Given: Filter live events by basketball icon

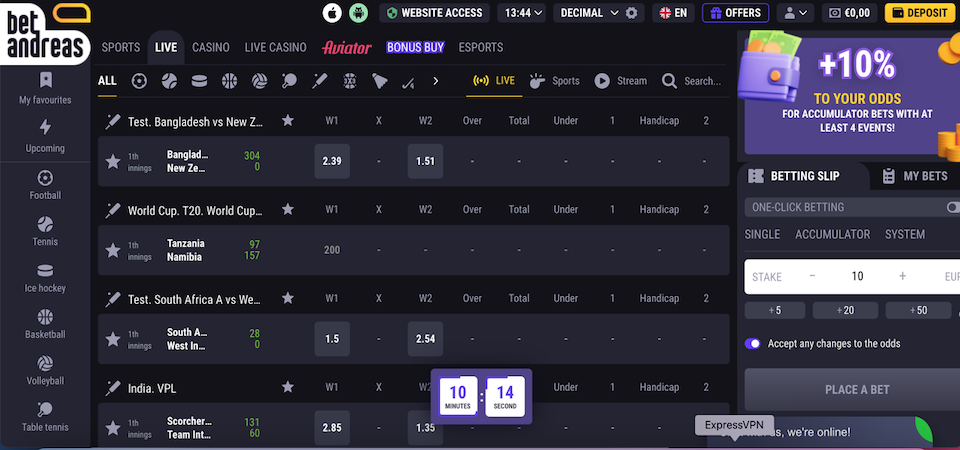Looking at the screenshot, I should pos(230,81).
